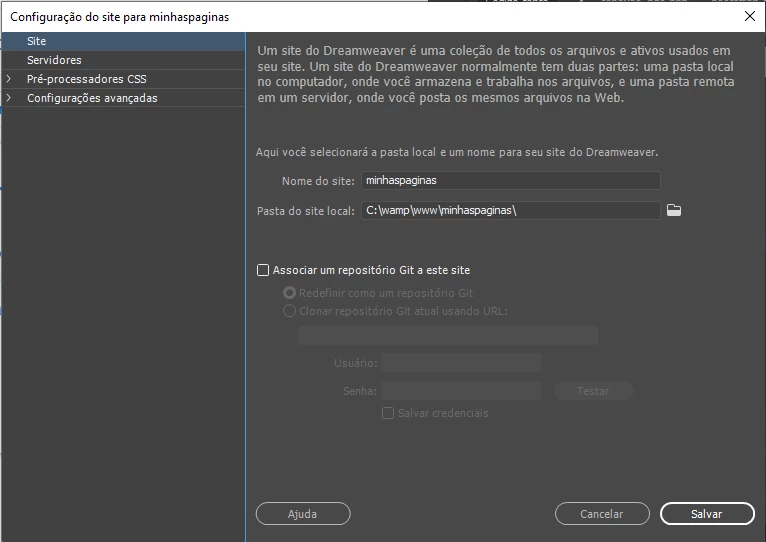Save settings with Salvar button

coord(707,514)
